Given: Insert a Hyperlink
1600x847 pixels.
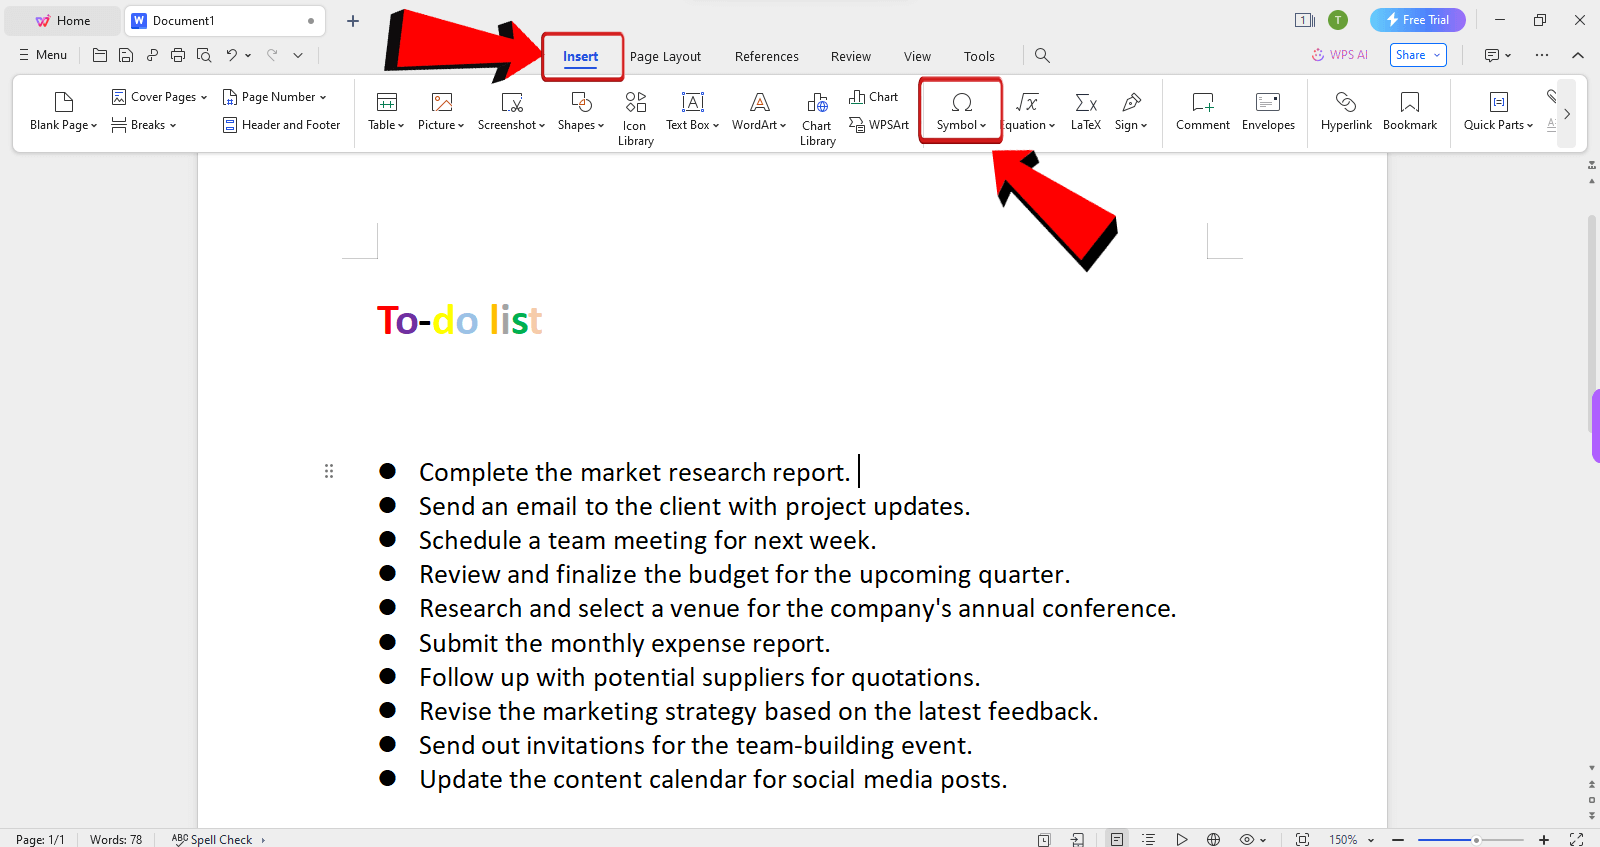Looking at the screenshot, I should point(1346,111).
